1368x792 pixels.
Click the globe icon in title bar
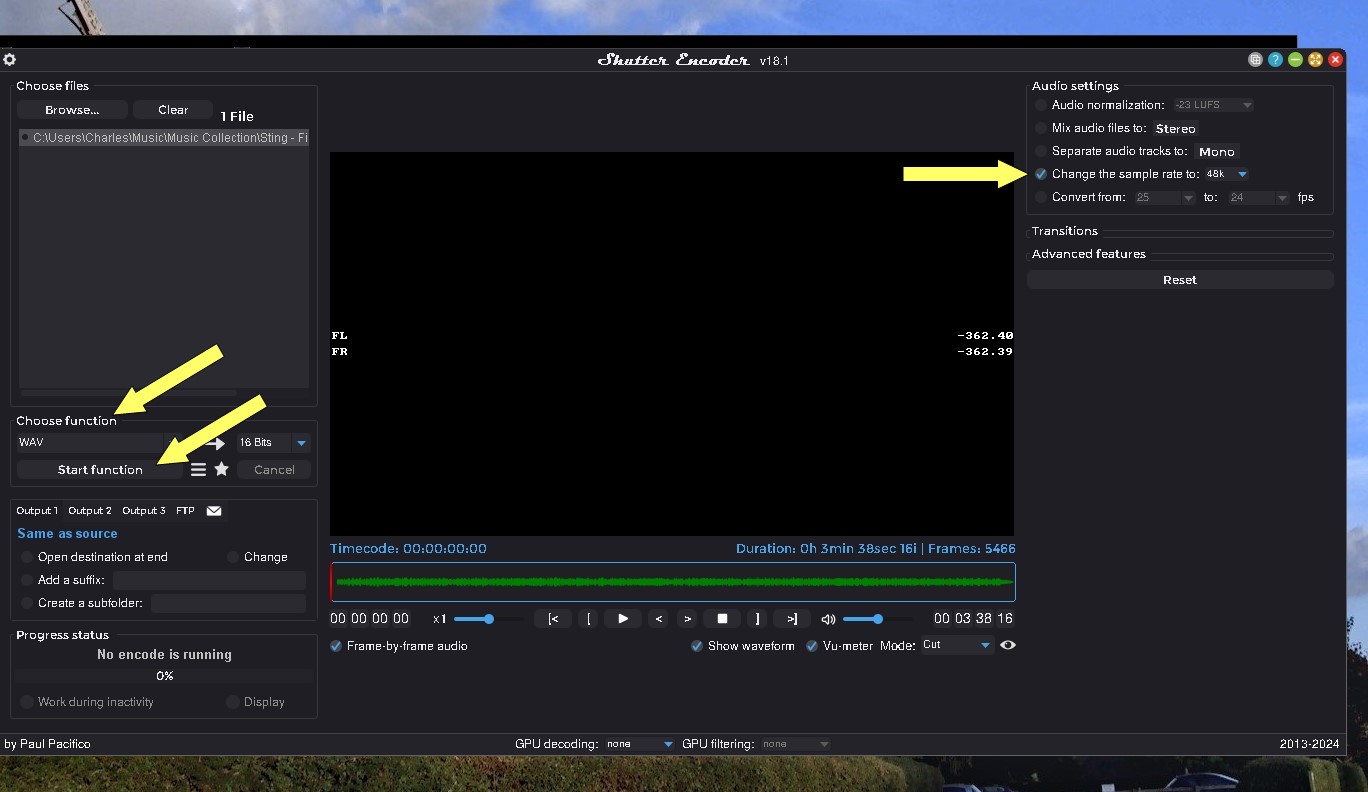point(1255,60)
